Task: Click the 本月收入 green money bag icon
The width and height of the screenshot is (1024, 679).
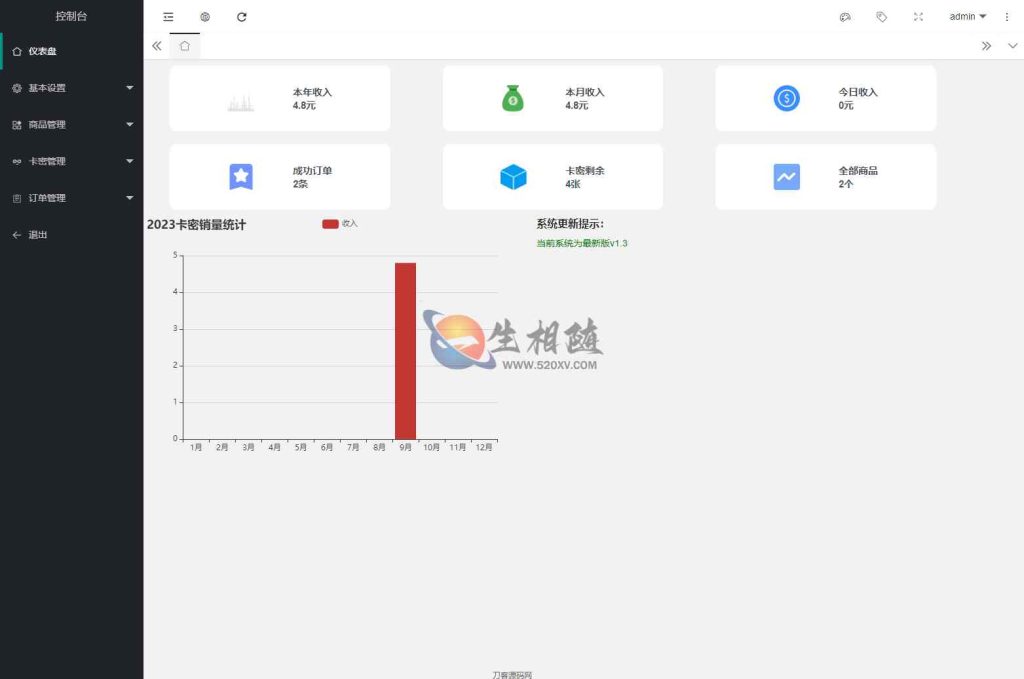Action: coord(513,97)
